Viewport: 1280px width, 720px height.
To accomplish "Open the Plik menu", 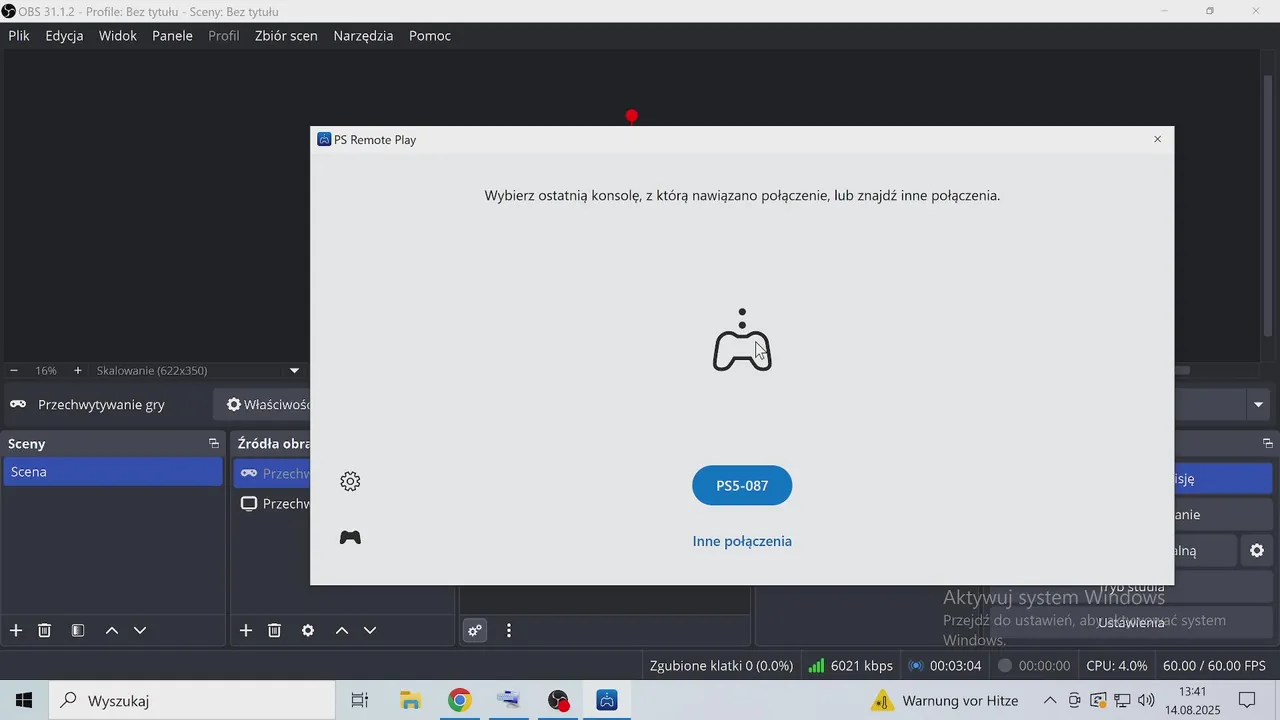I will (19, 36).
